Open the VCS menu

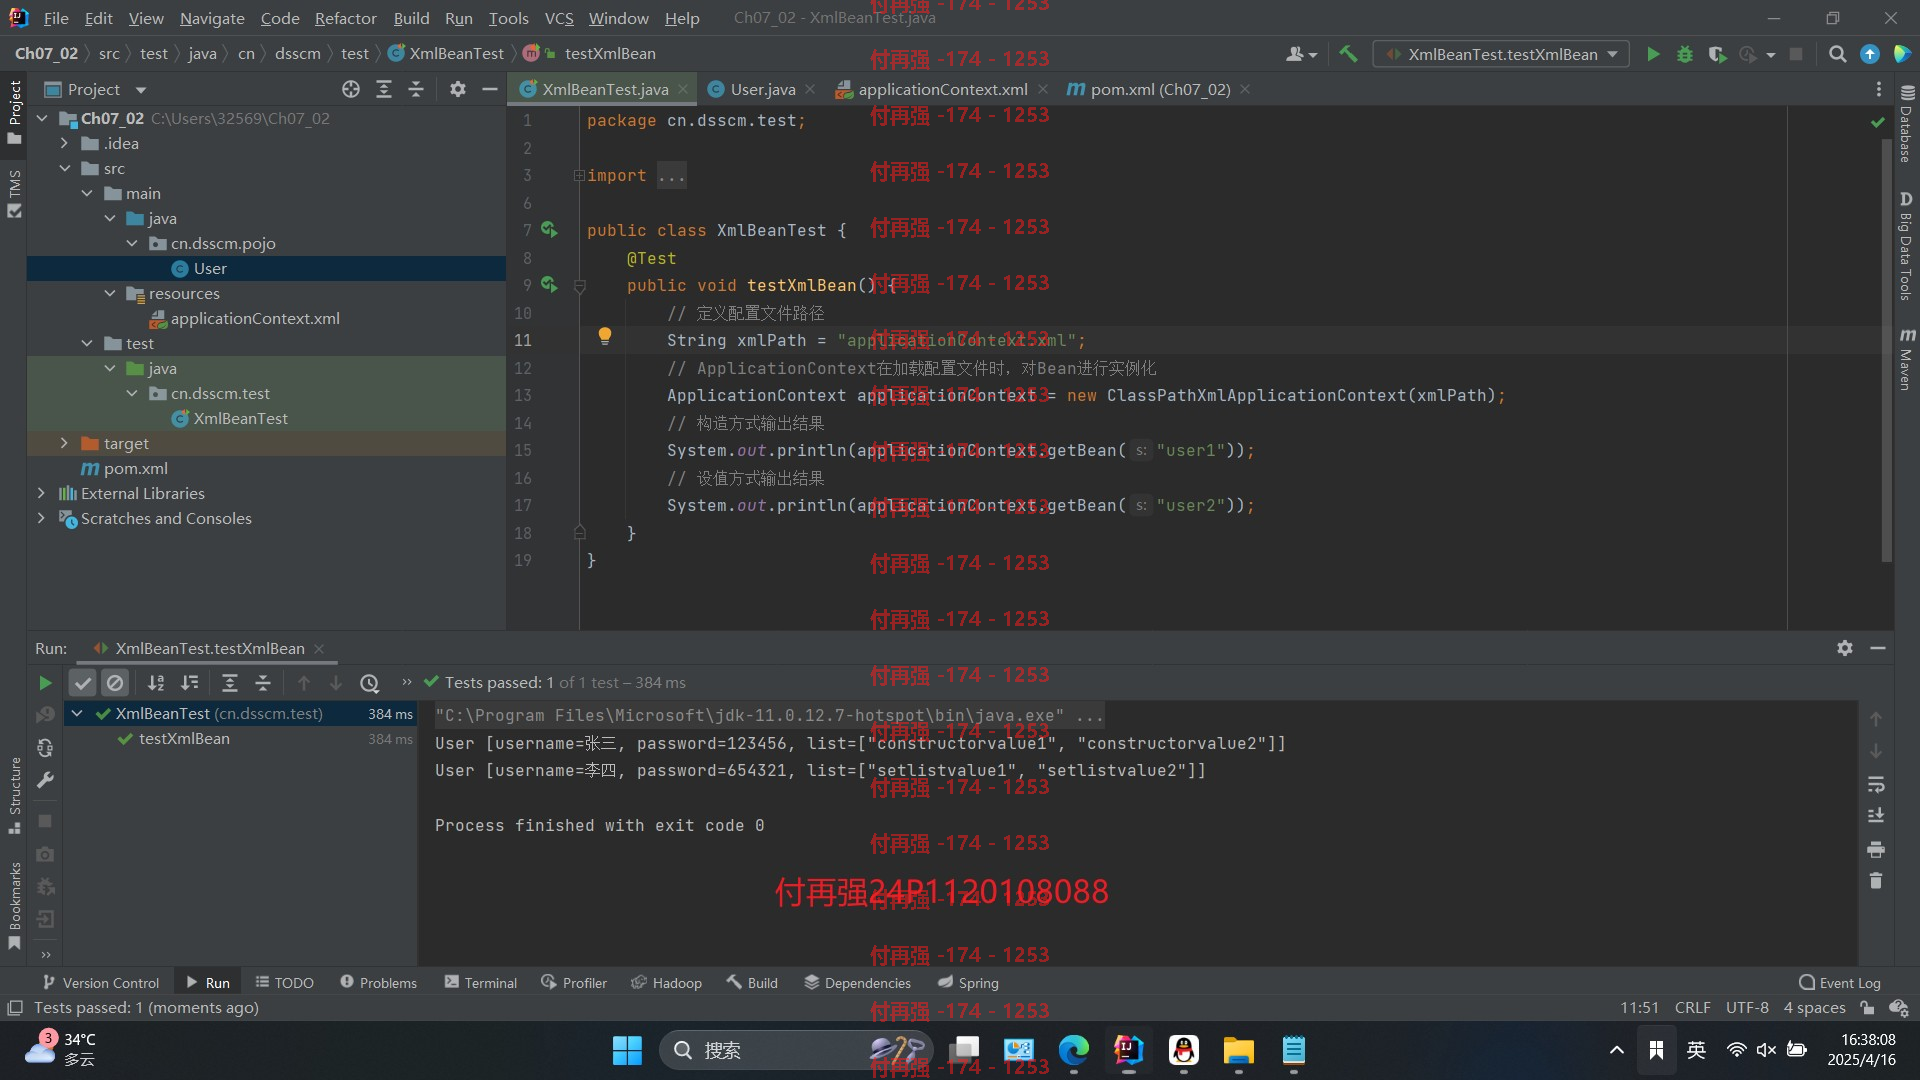click(x=559, y=18)
